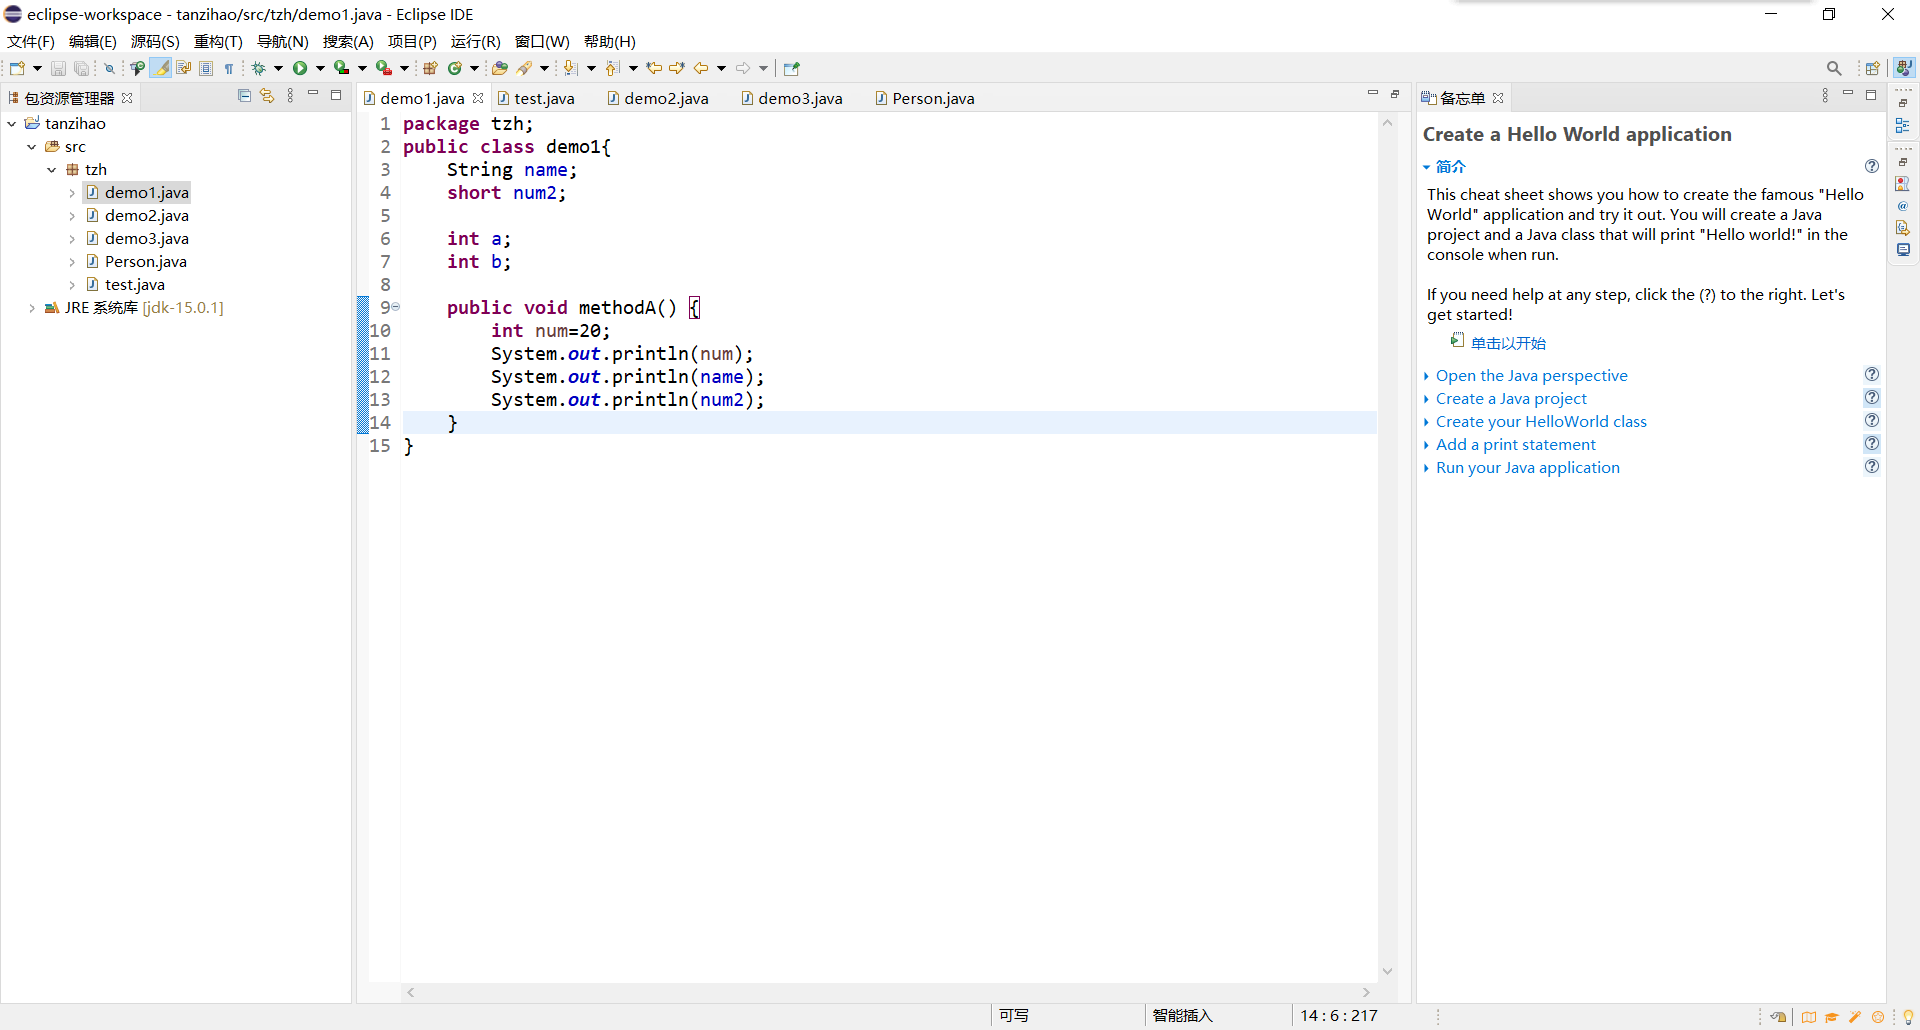This screenshot has height=1030, width=1920.
Task: Open the 运行(R) menu
Action: (475, 41)
